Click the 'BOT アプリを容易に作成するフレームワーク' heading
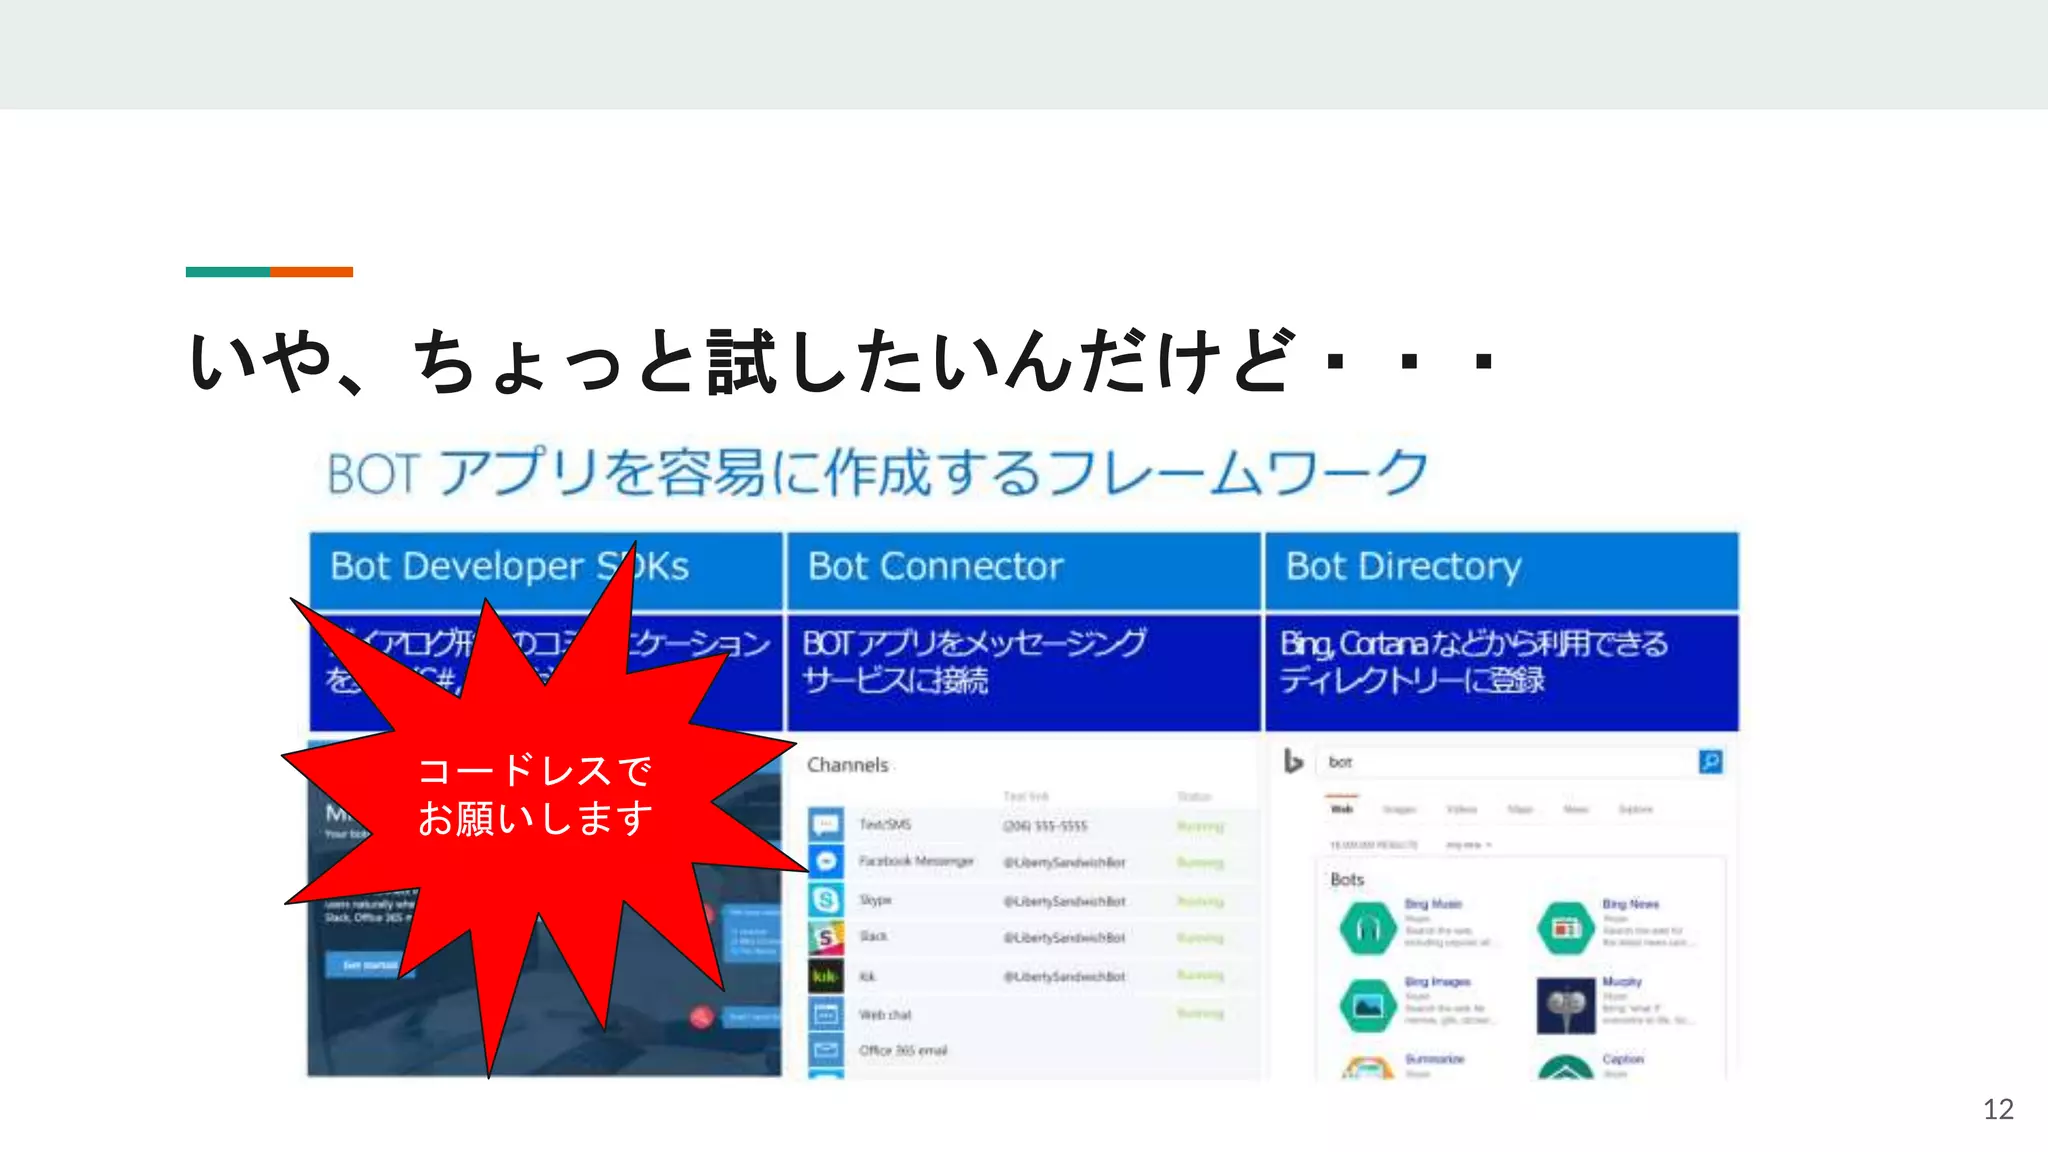This screenshot has height=1152, width=2048. click(x=878, y=472)
